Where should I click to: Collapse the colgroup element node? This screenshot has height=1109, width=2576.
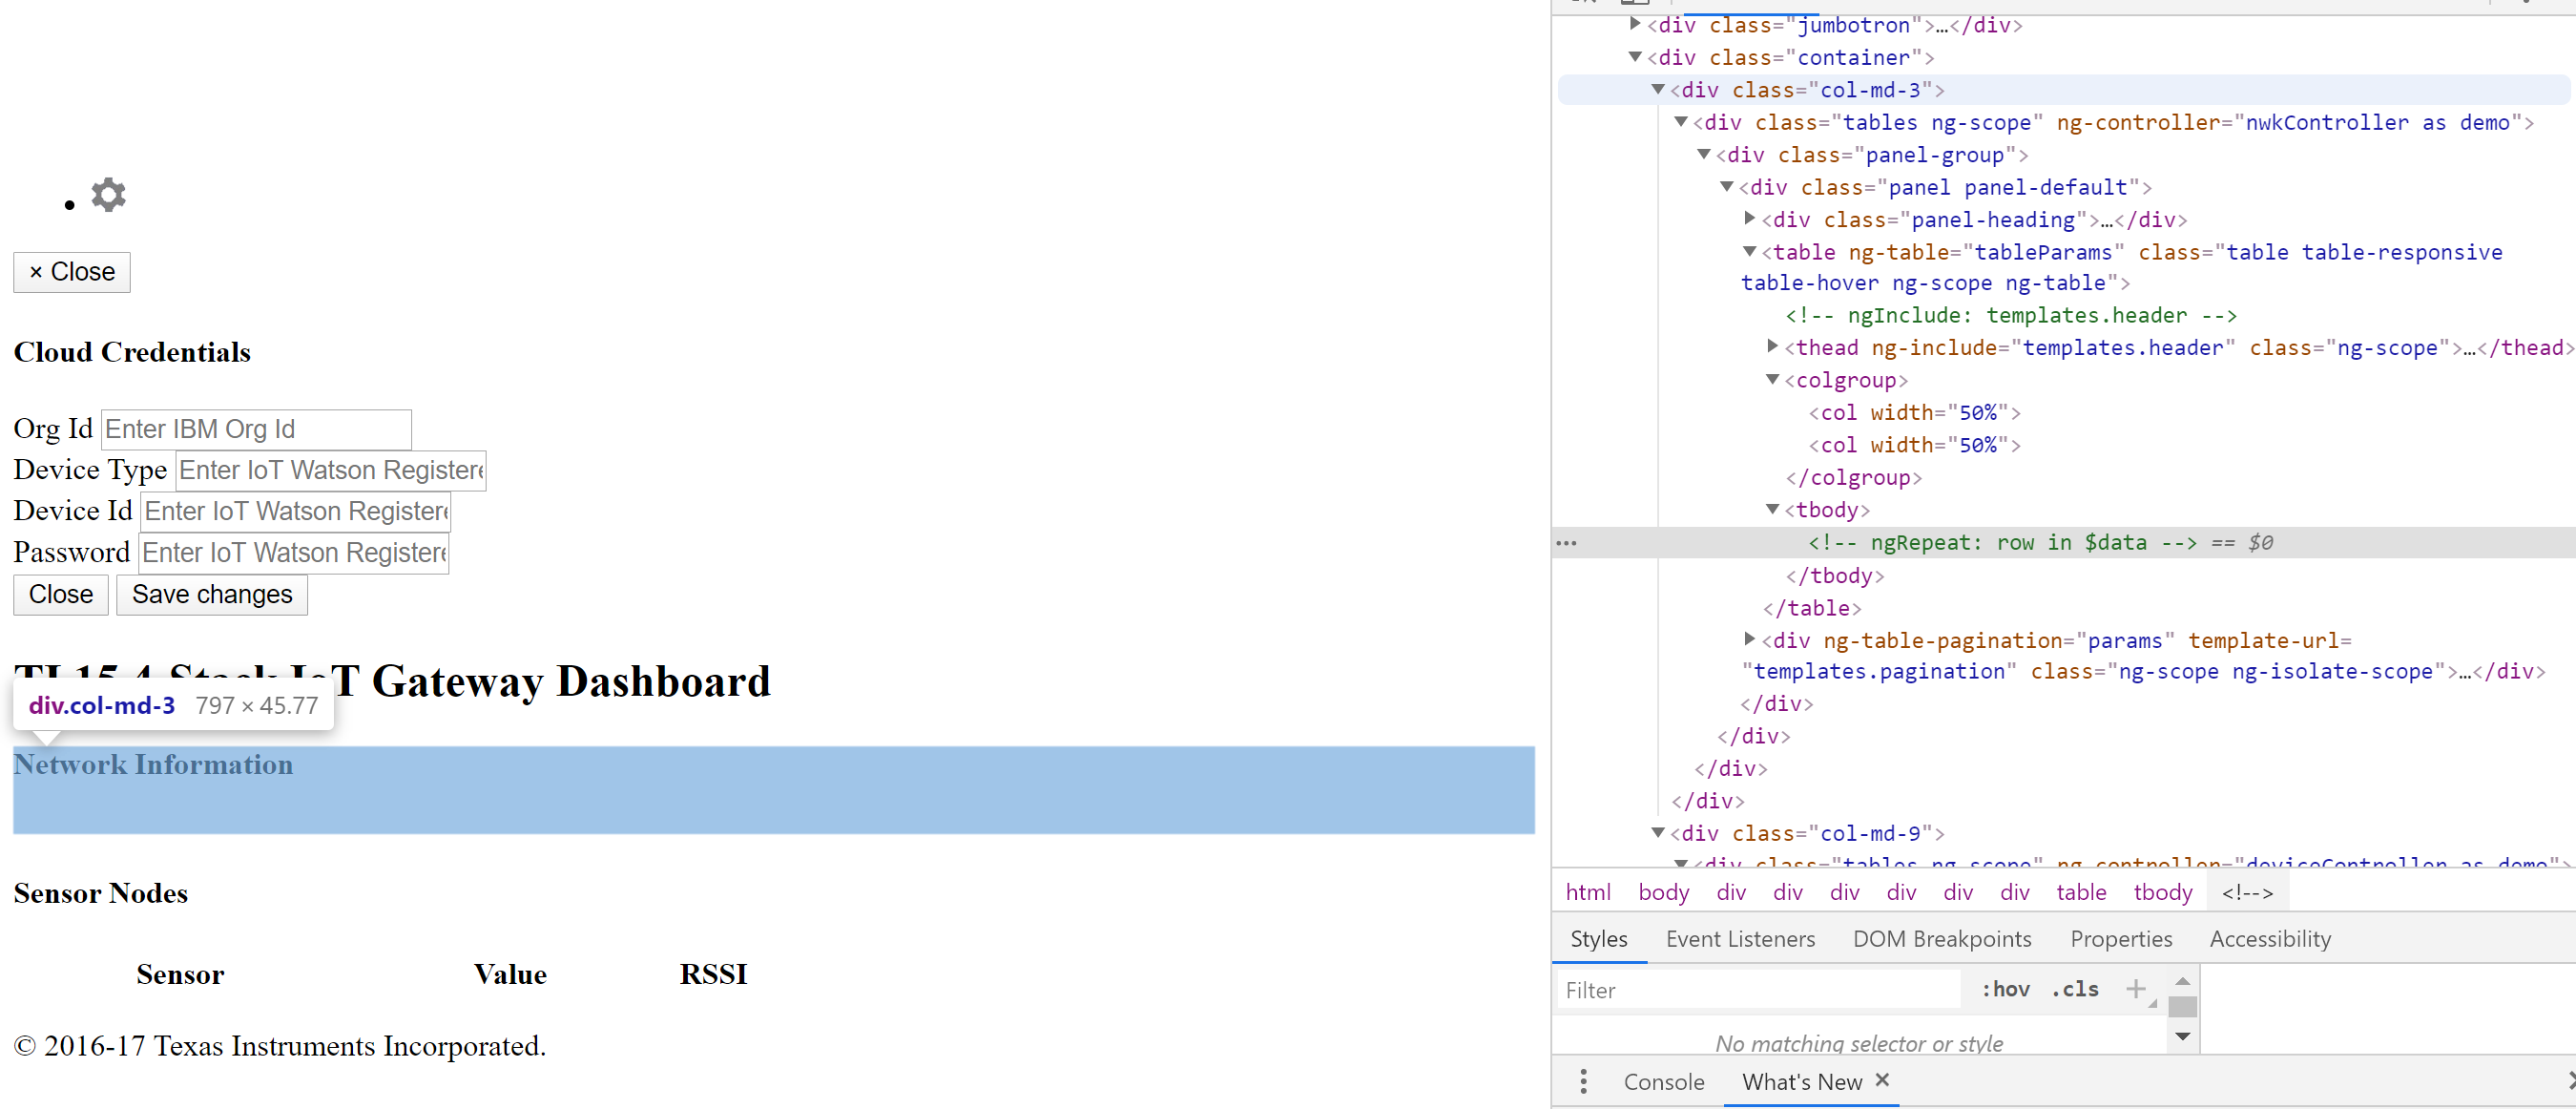pos(1773,380)
